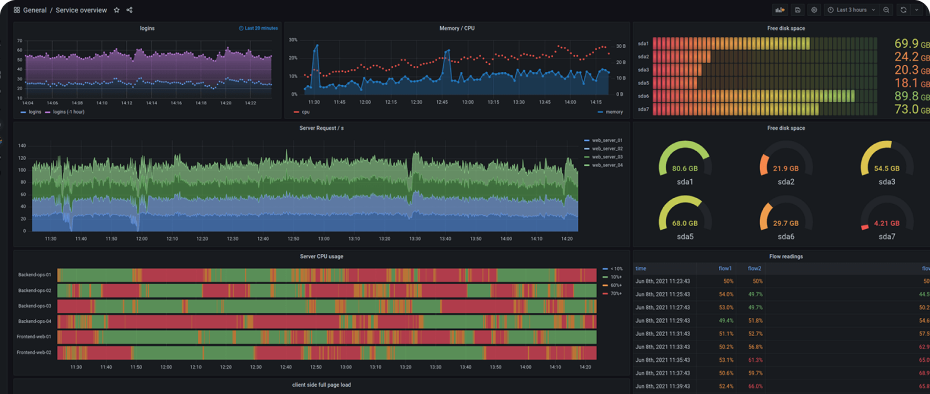
Task: Open the Server CPU usage panel menu
Action: point(321,256)
